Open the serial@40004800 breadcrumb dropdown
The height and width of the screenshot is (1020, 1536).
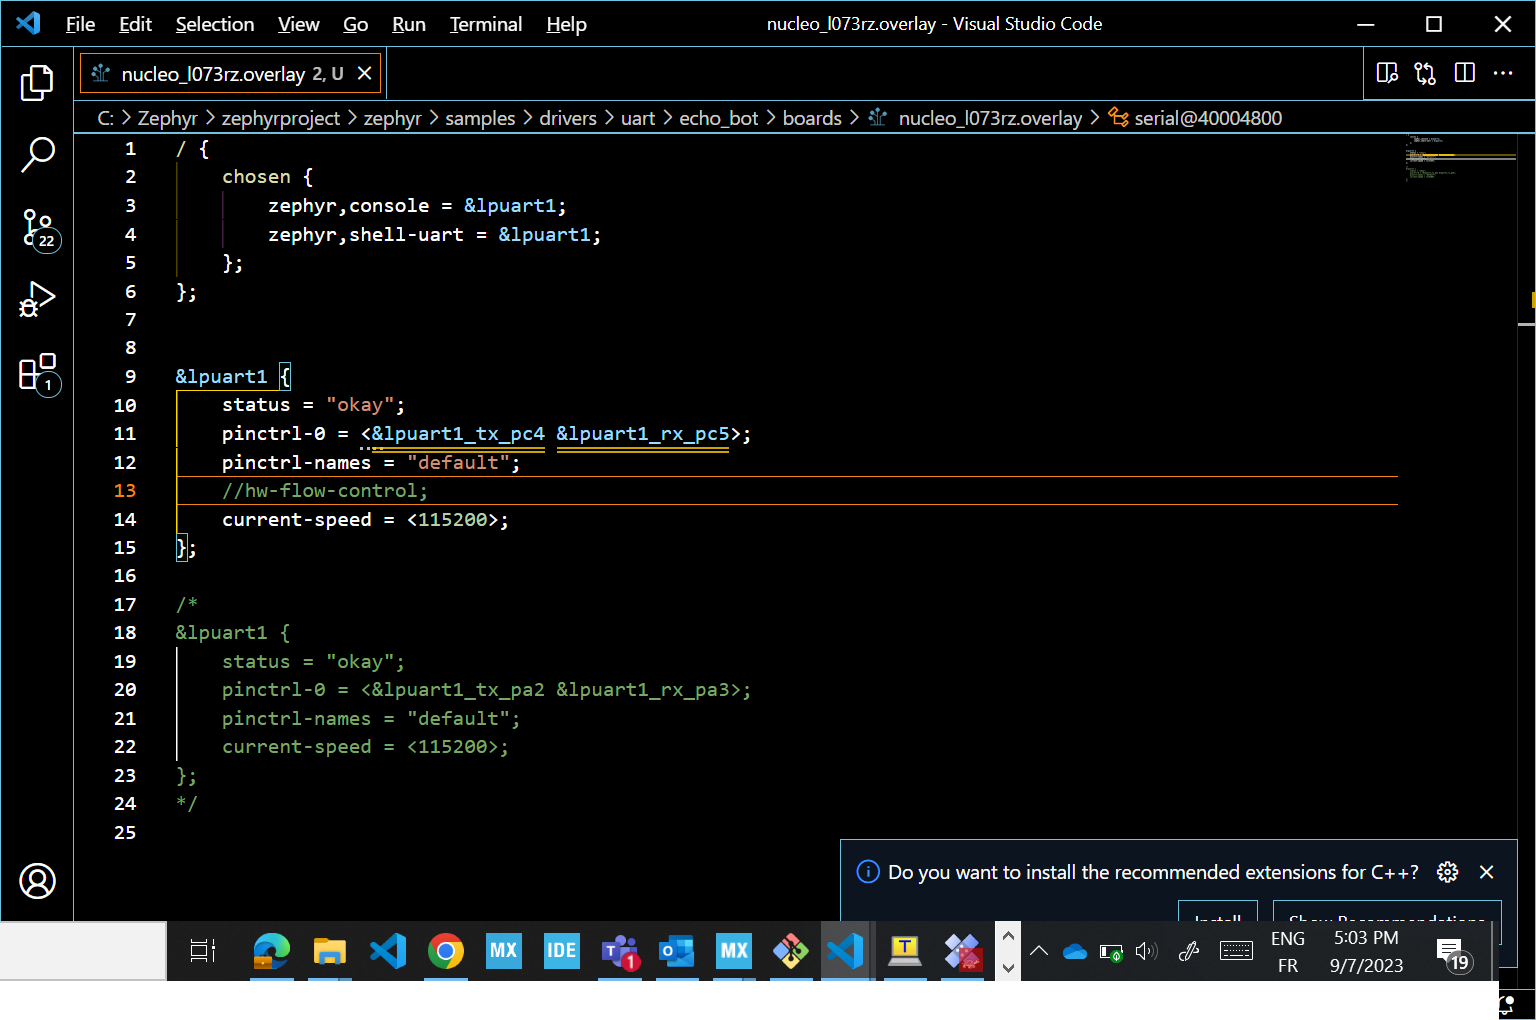click(x=1208, y=117)
